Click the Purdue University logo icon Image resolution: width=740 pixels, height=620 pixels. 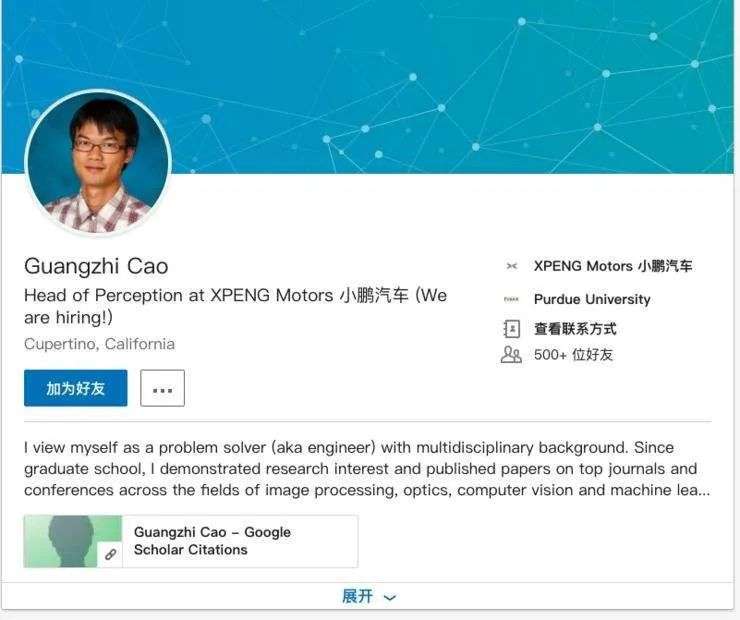click(x=511, y=299)
